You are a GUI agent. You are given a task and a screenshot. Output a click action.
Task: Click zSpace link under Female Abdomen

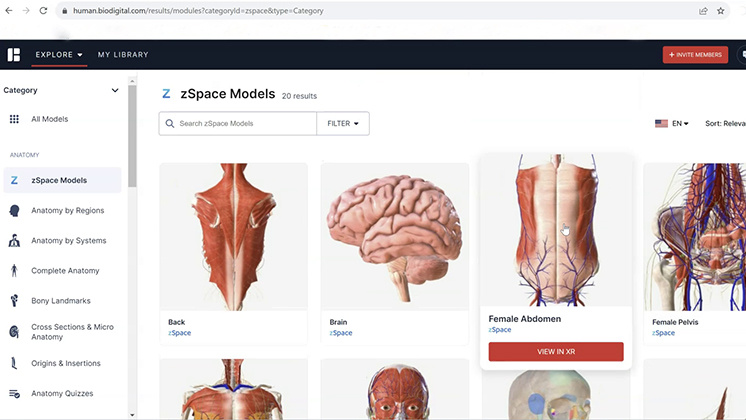pos(500,330)
